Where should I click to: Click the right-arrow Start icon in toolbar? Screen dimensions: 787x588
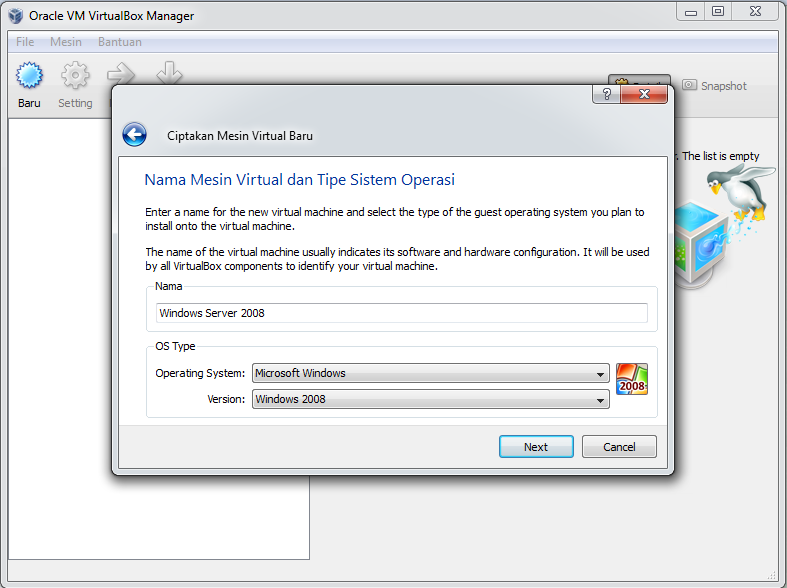pos(121,74)
